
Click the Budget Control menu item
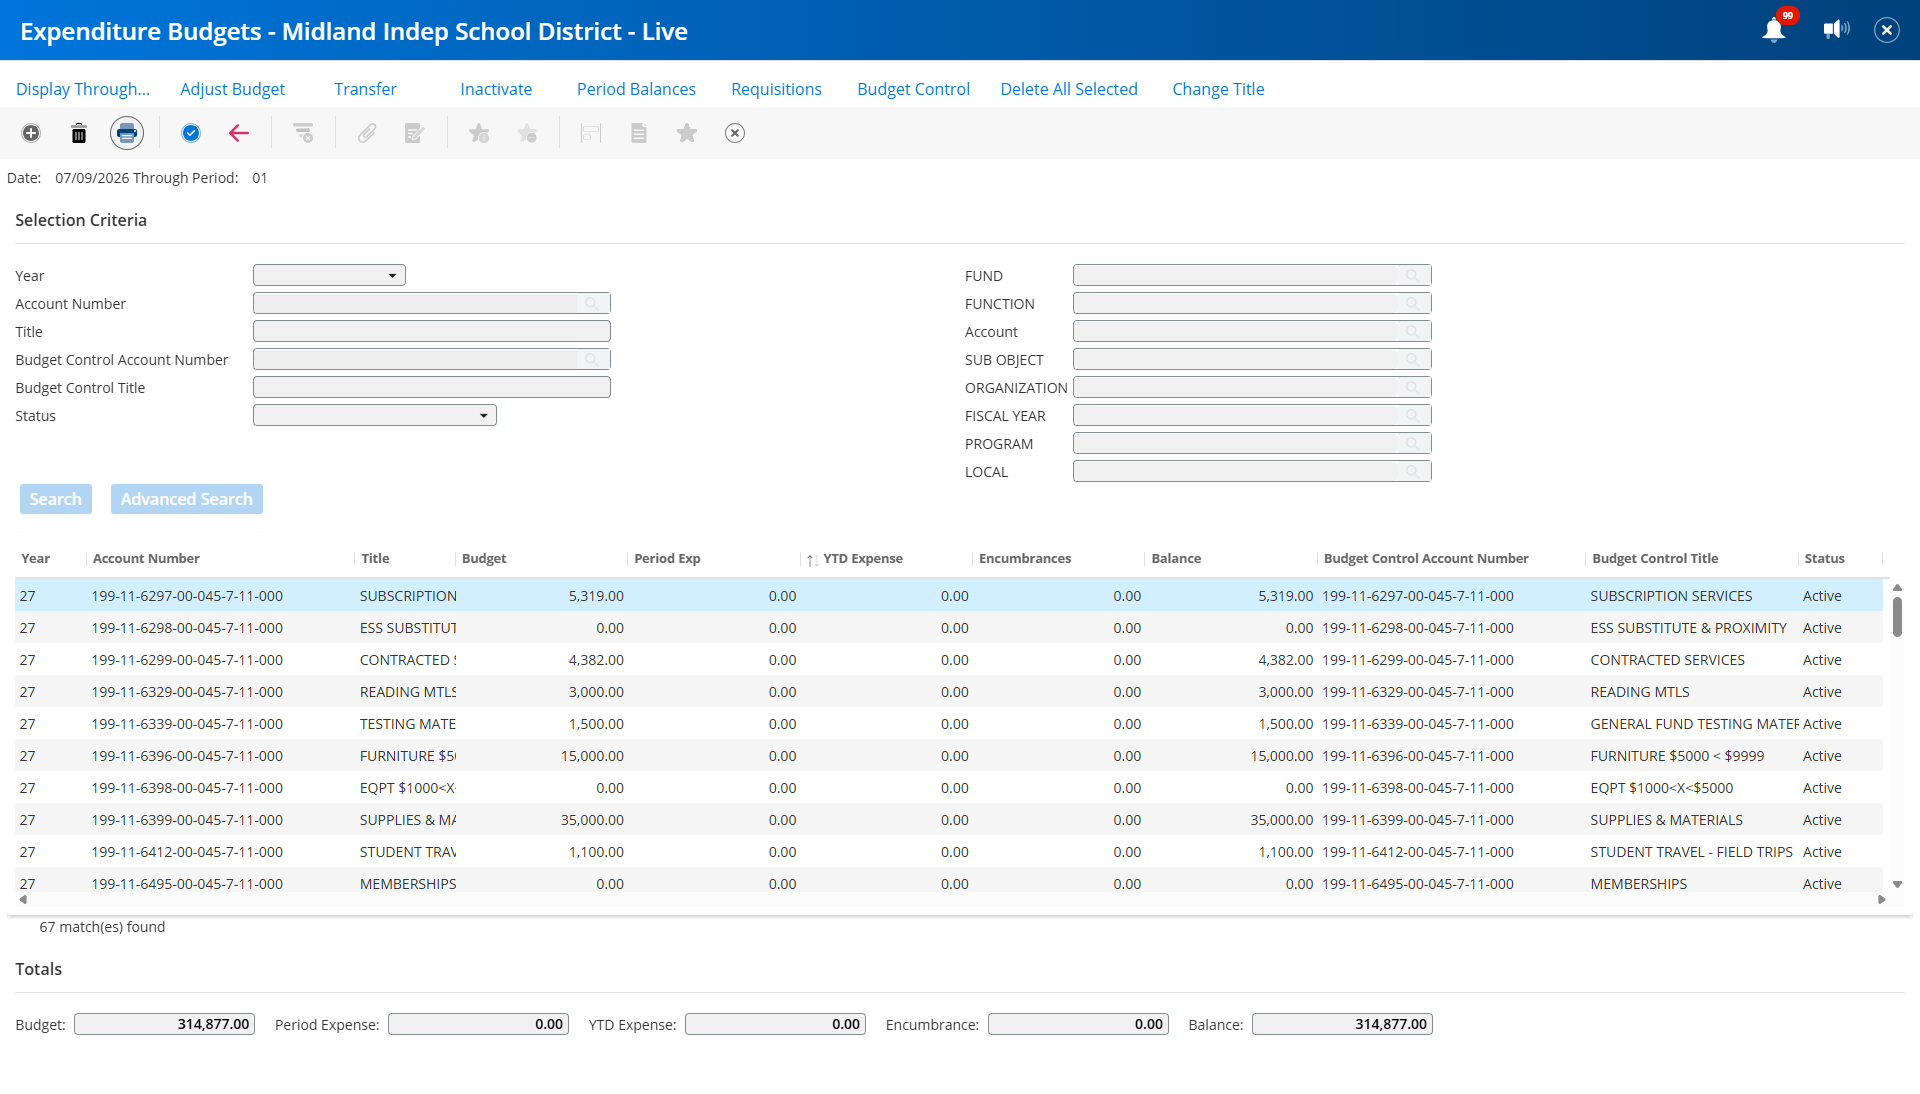coord(913,89)
